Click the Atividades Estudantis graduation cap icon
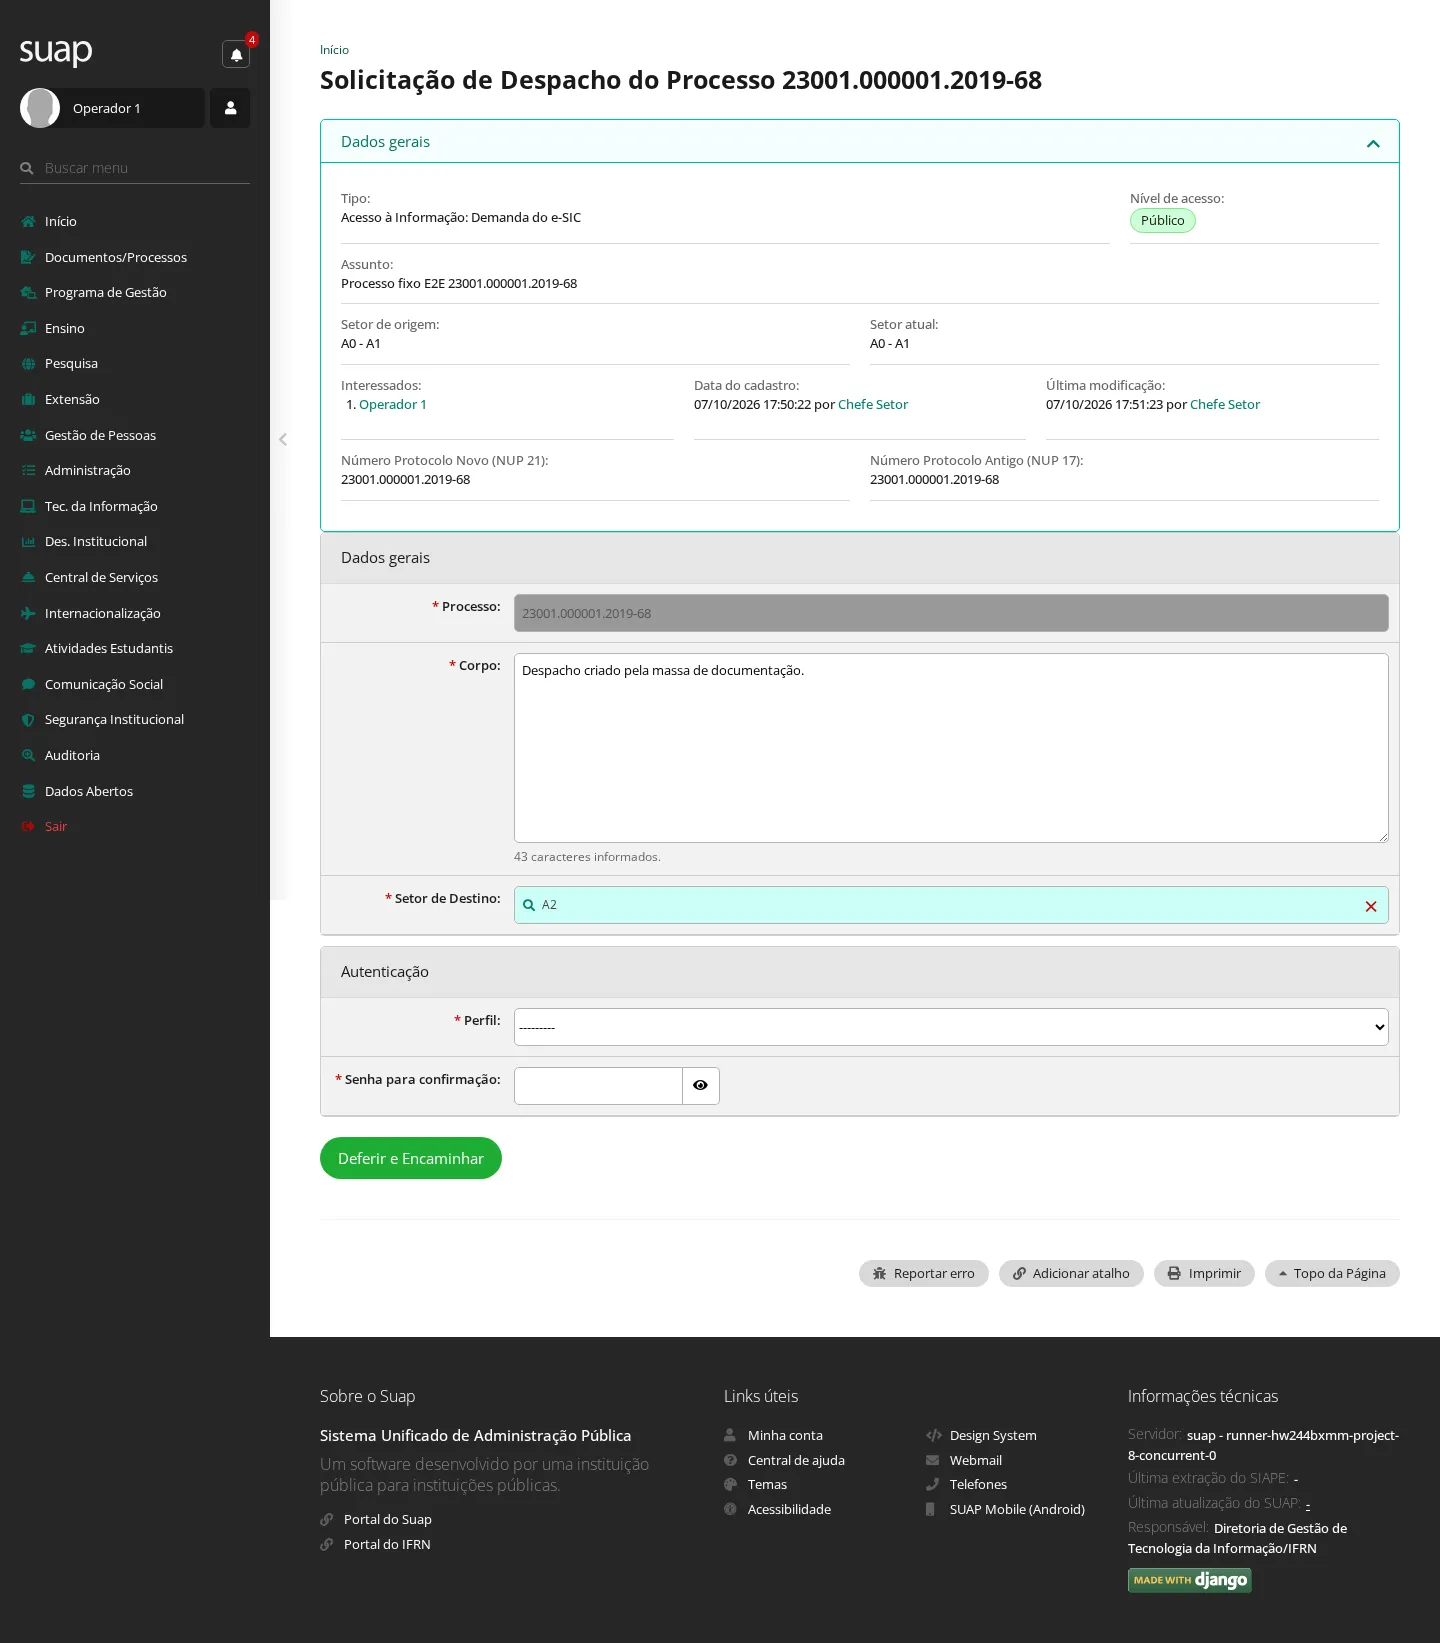The height and width of the screenshot is (1643, 1440). point(28,649)
